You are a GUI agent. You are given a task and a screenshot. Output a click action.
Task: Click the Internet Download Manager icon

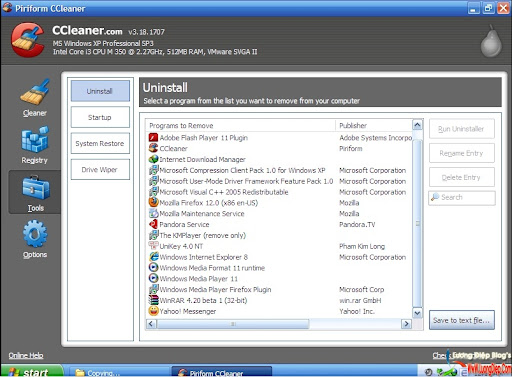click(x=153, y=159)
